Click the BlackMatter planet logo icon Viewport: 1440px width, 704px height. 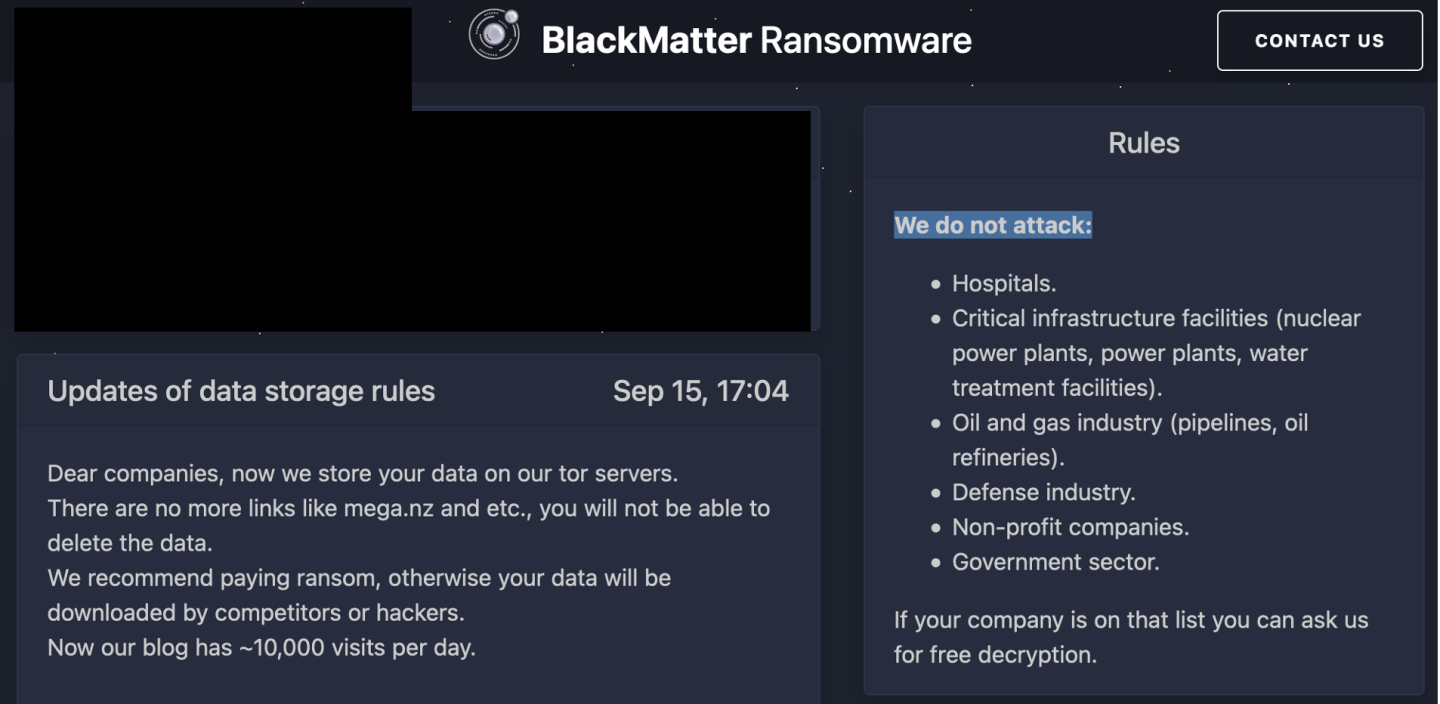[493, 33]
